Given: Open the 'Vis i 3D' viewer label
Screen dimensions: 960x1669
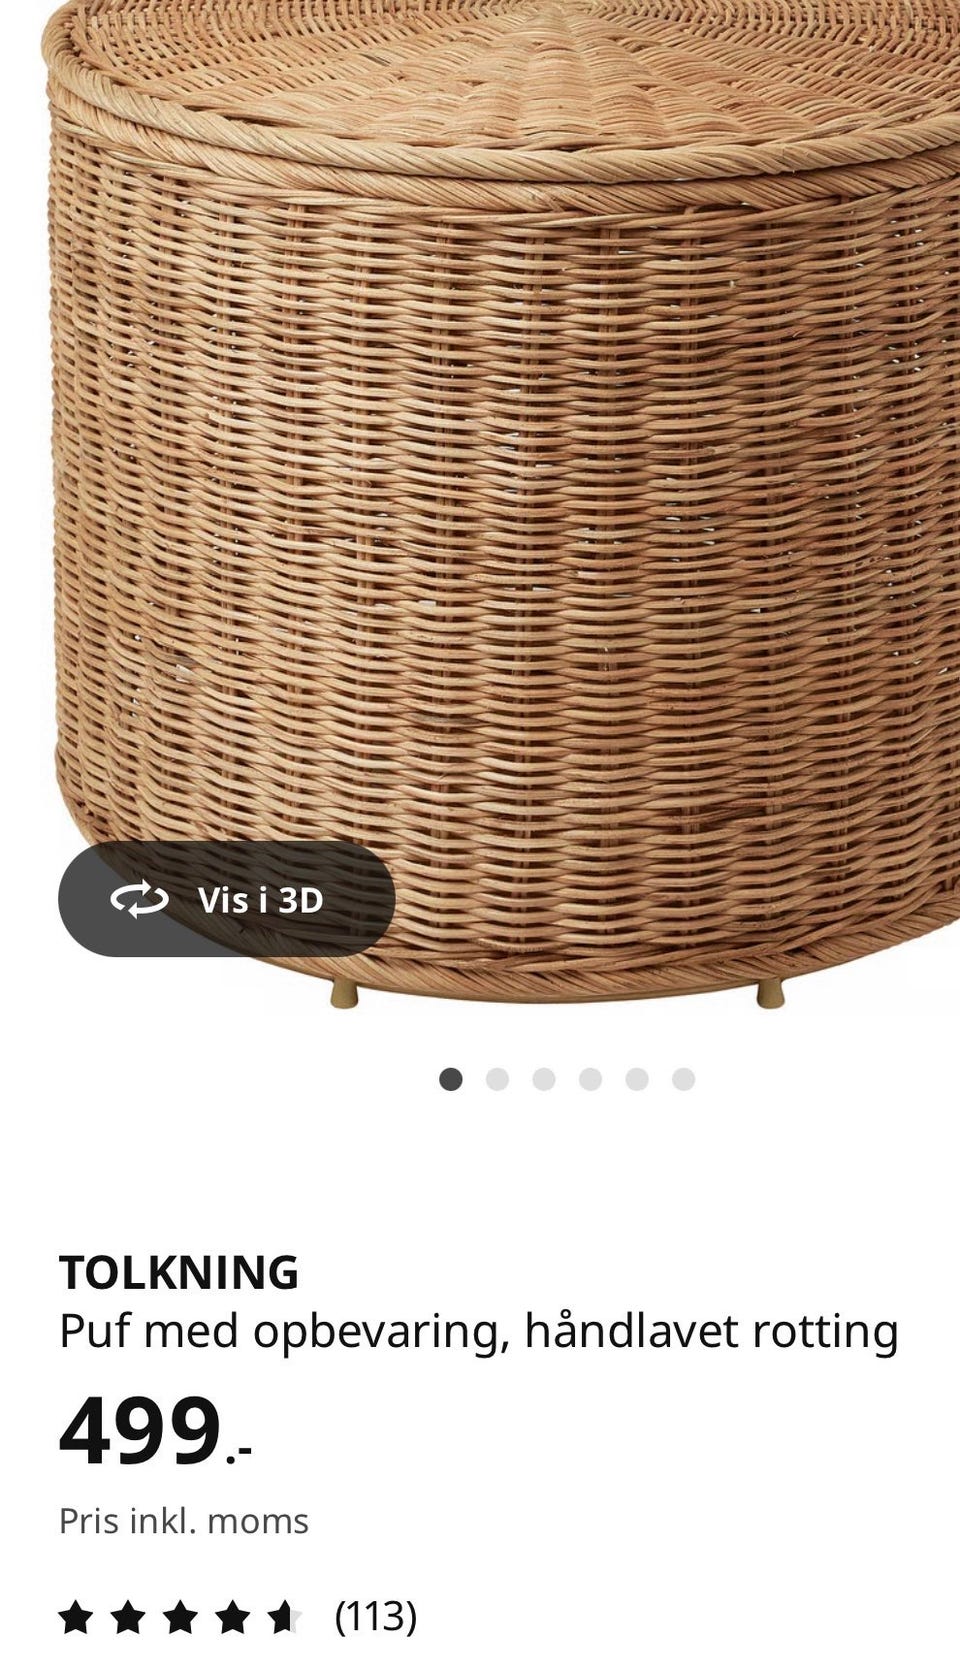Looking at the screenshot, I should pos(261,900).
